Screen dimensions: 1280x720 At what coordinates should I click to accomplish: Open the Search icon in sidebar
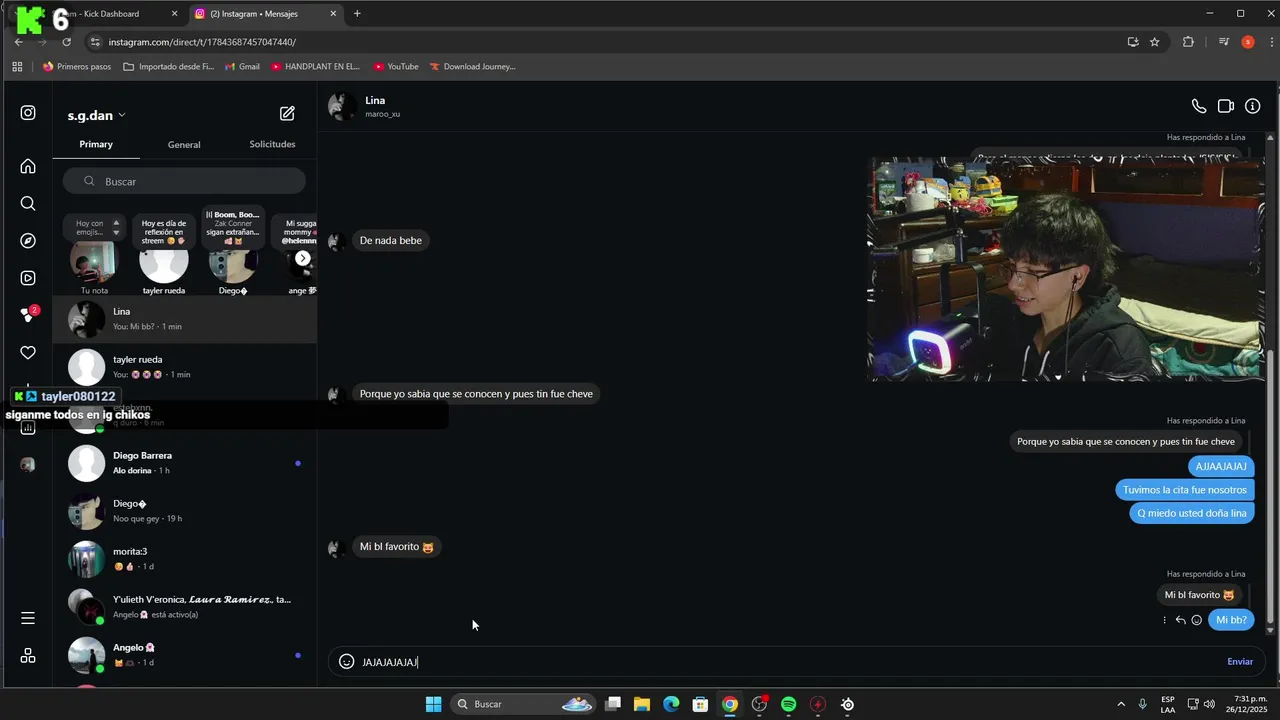tap(28, 203)
